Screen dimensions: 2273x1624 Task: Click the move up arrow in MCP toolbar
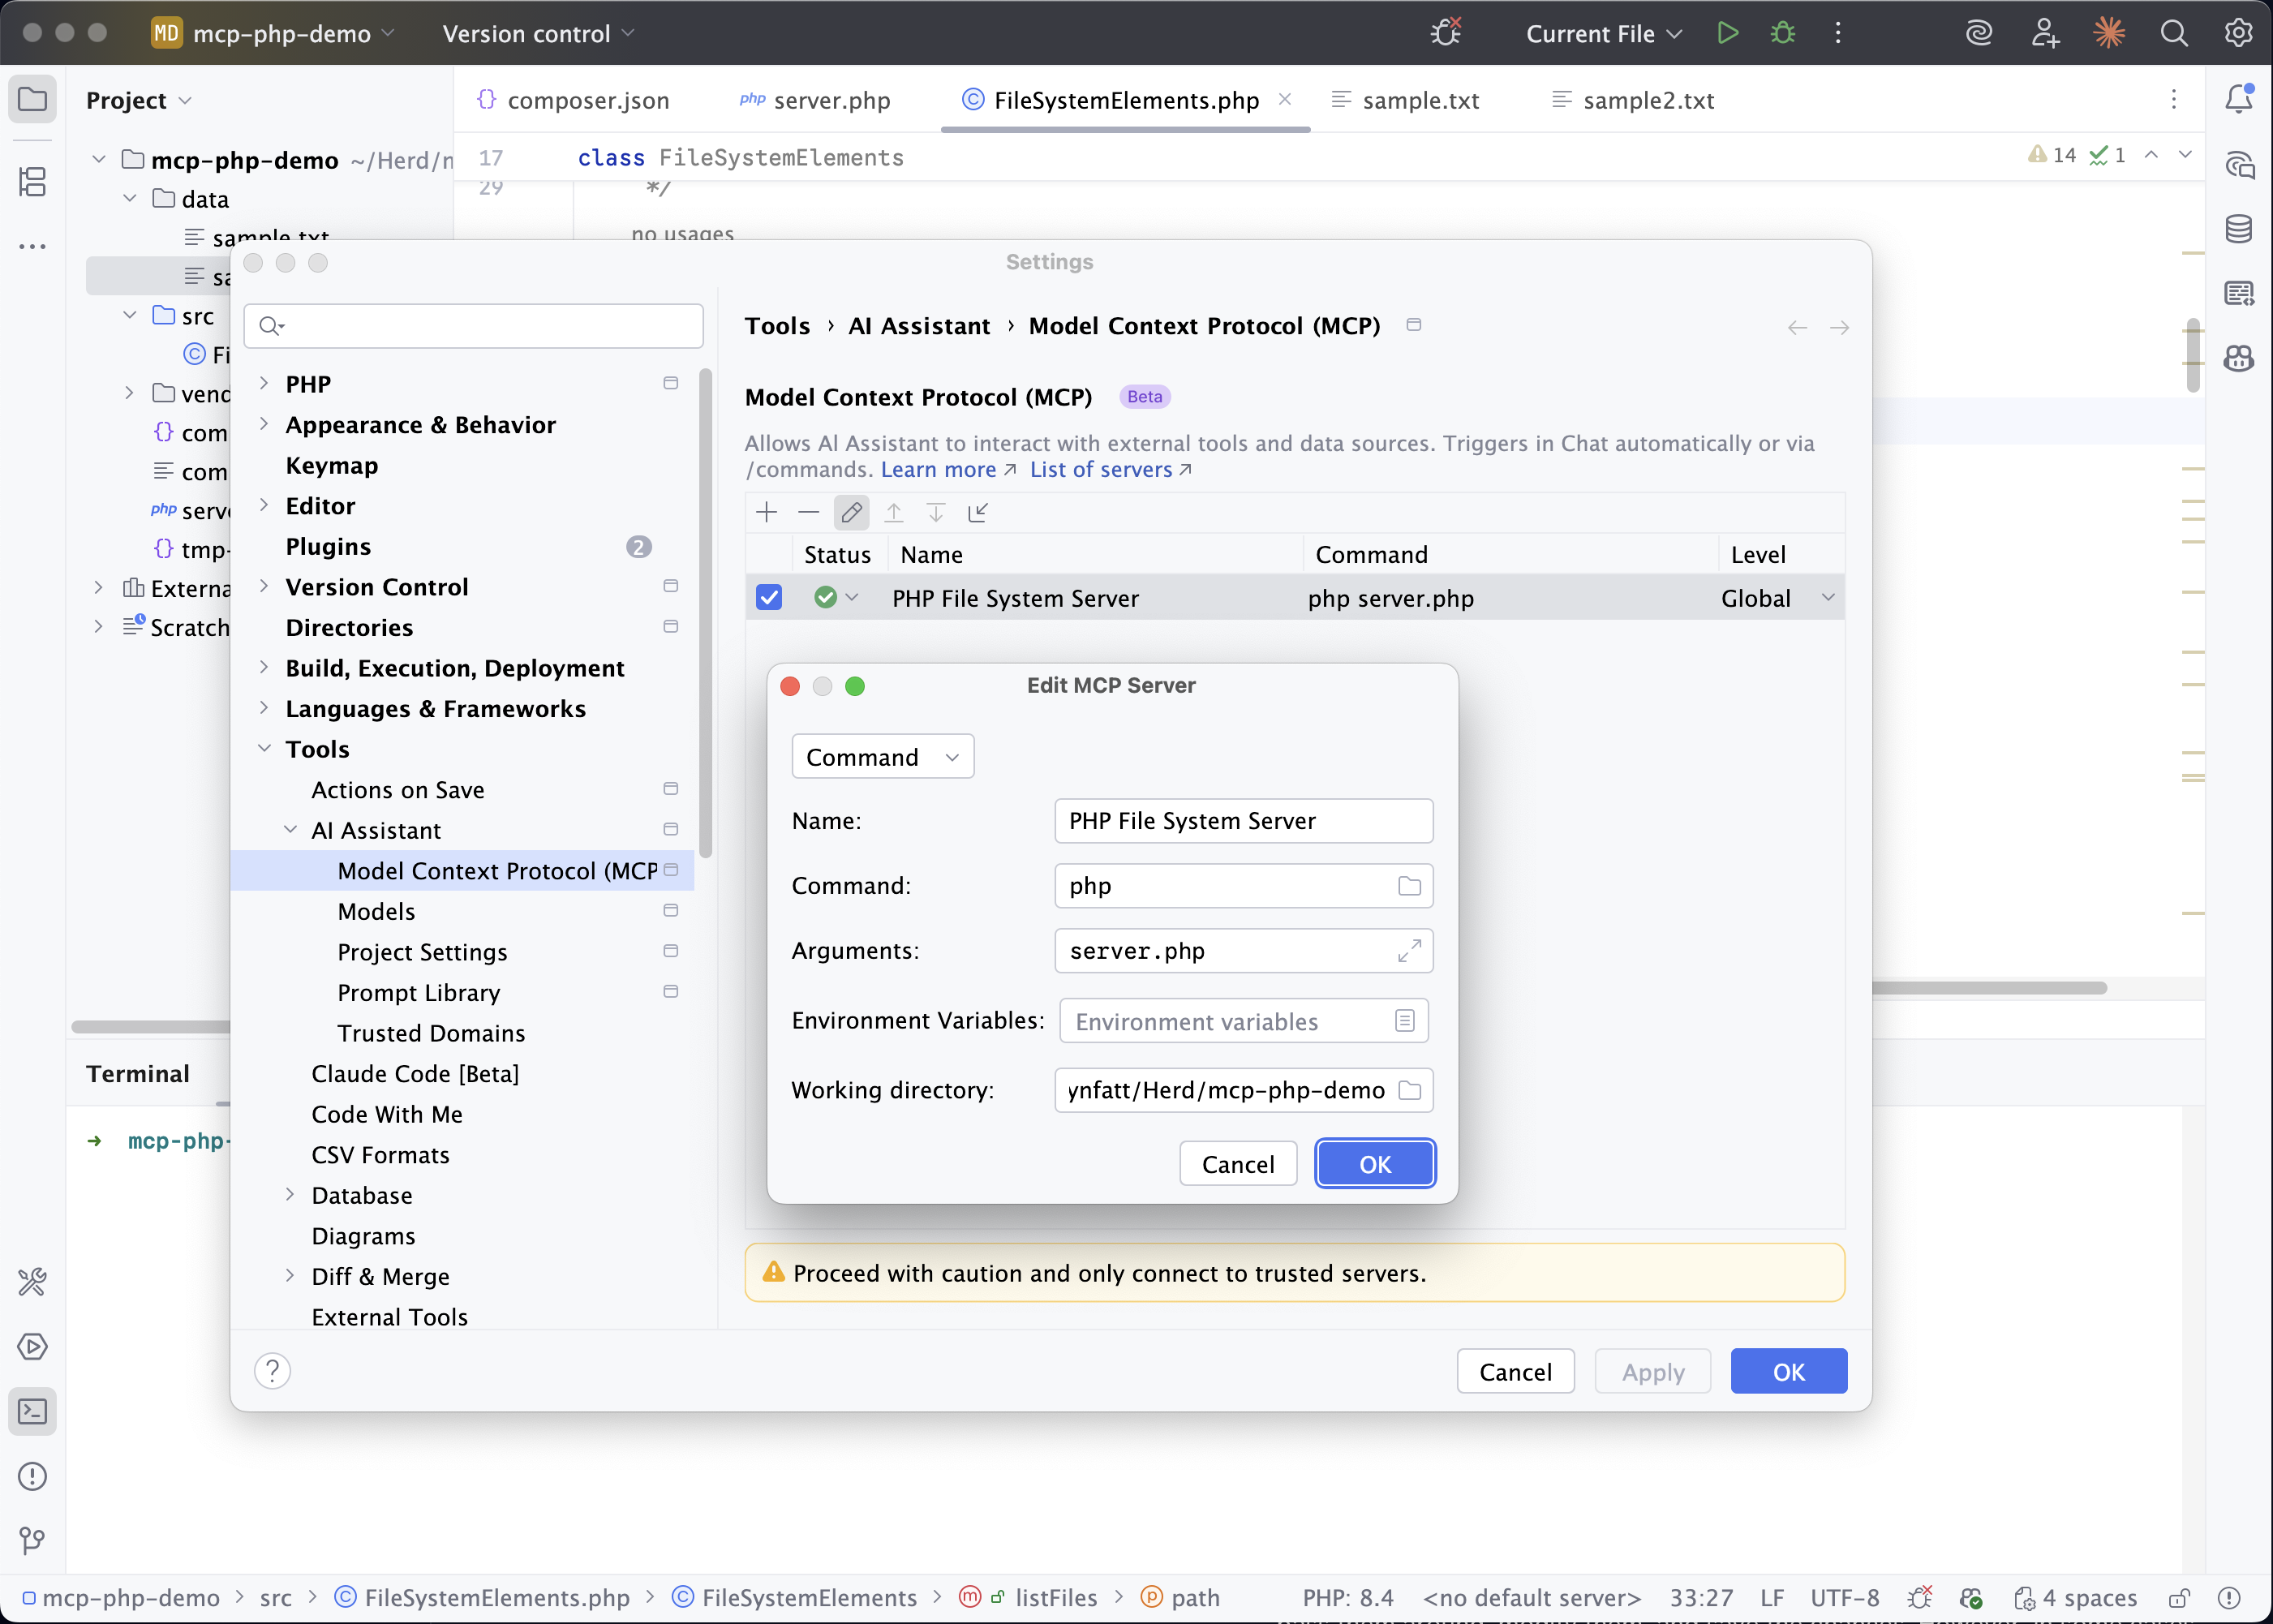893,513
